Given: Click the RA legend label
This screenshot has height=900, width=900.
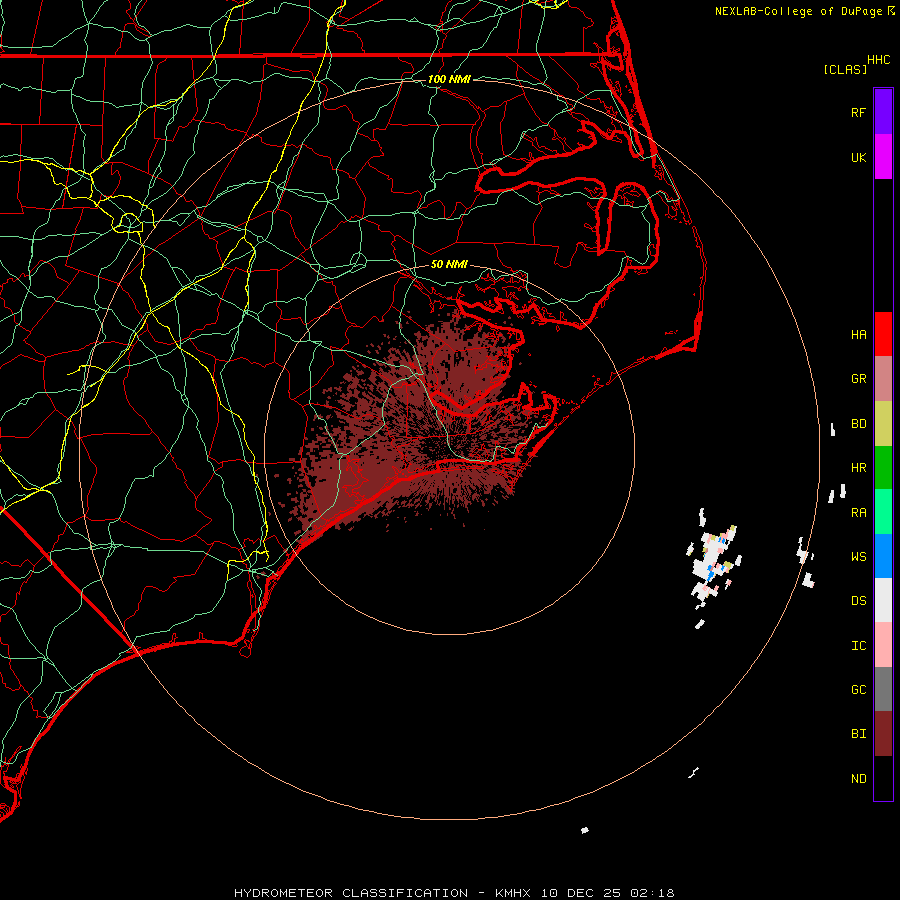Looking at the screenshot, I should 858,513.
